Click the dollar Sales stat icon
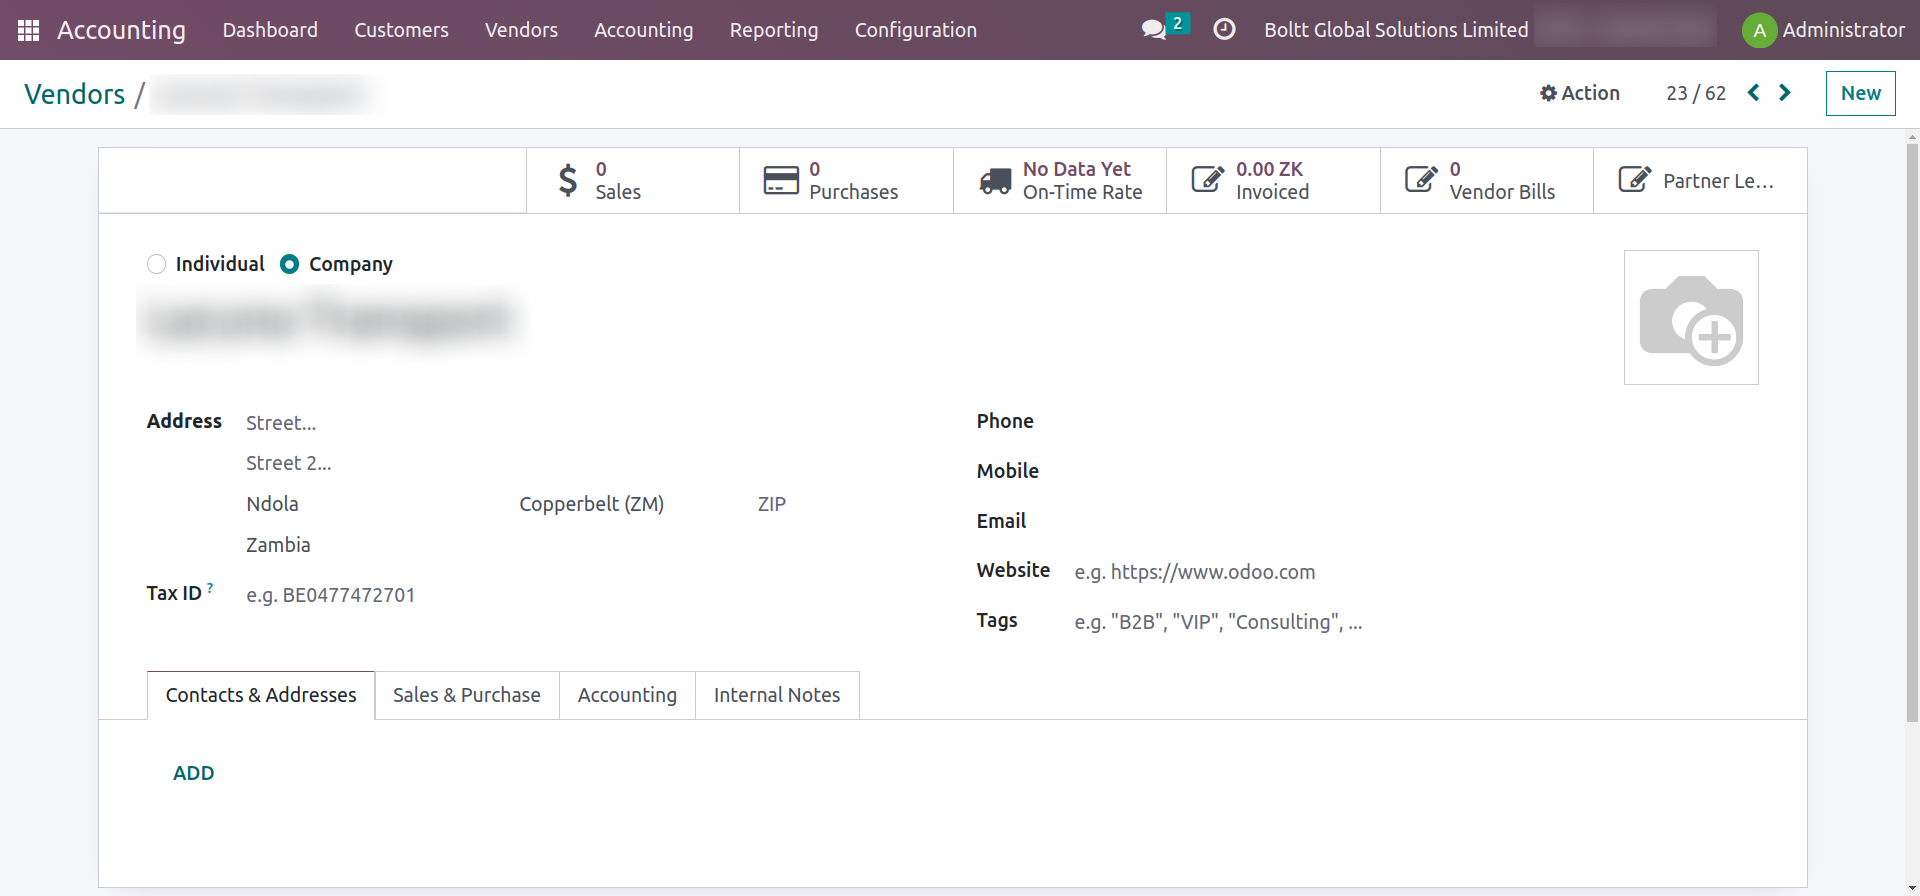The width and height of the screenshot is (1920, 896). 568,180
